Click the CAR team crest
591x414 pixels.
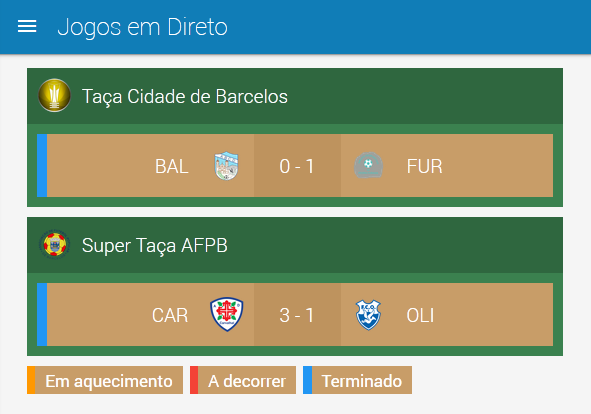[x=227, y=314]
